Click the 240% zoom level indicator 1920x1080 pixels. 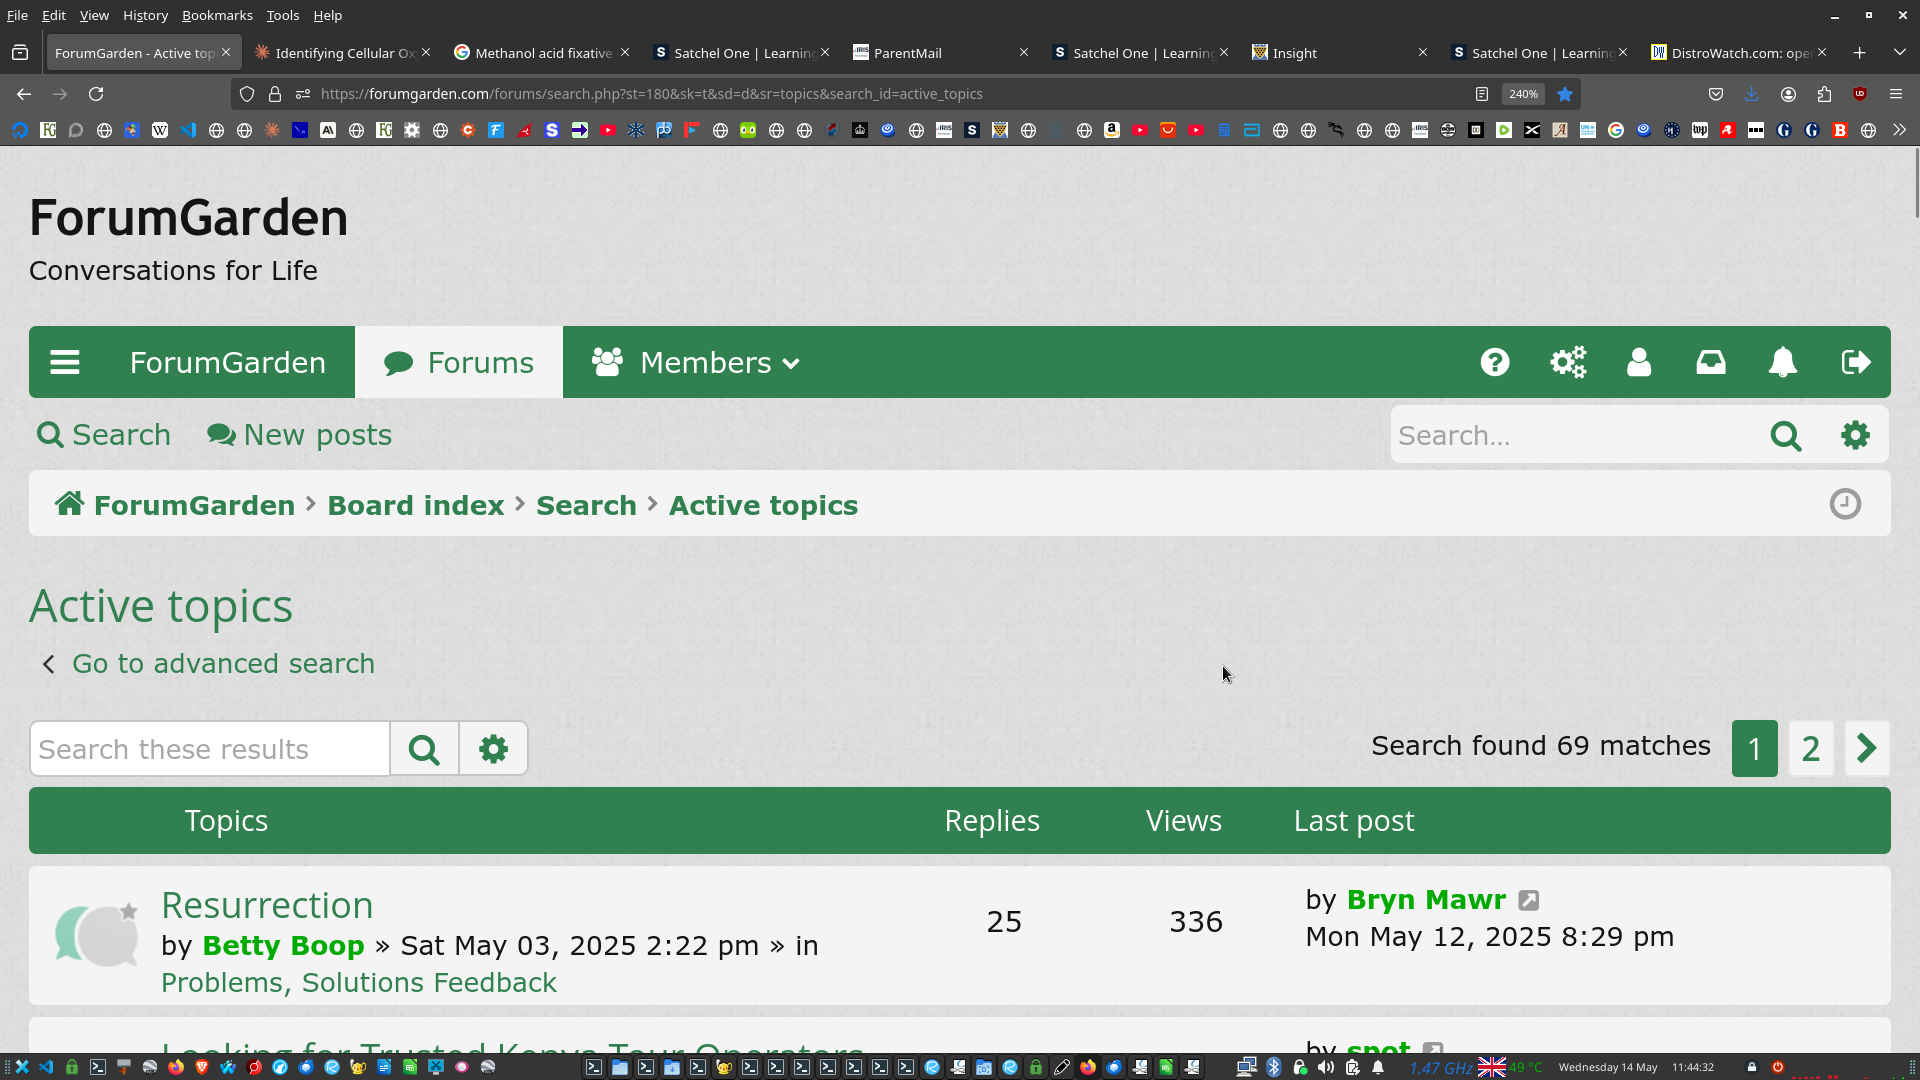click(1523, 94)
